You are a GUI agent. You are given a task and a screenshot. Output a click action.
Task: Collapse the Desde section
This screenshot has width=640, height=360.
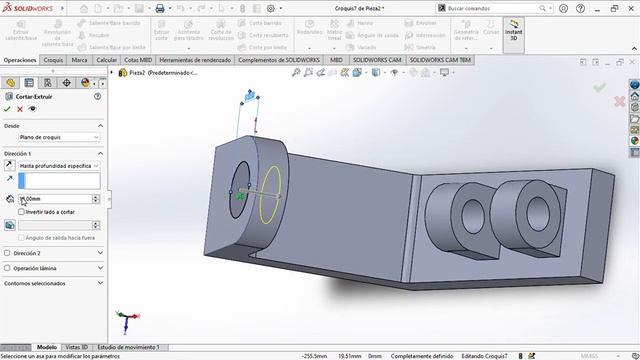point(100,126)
